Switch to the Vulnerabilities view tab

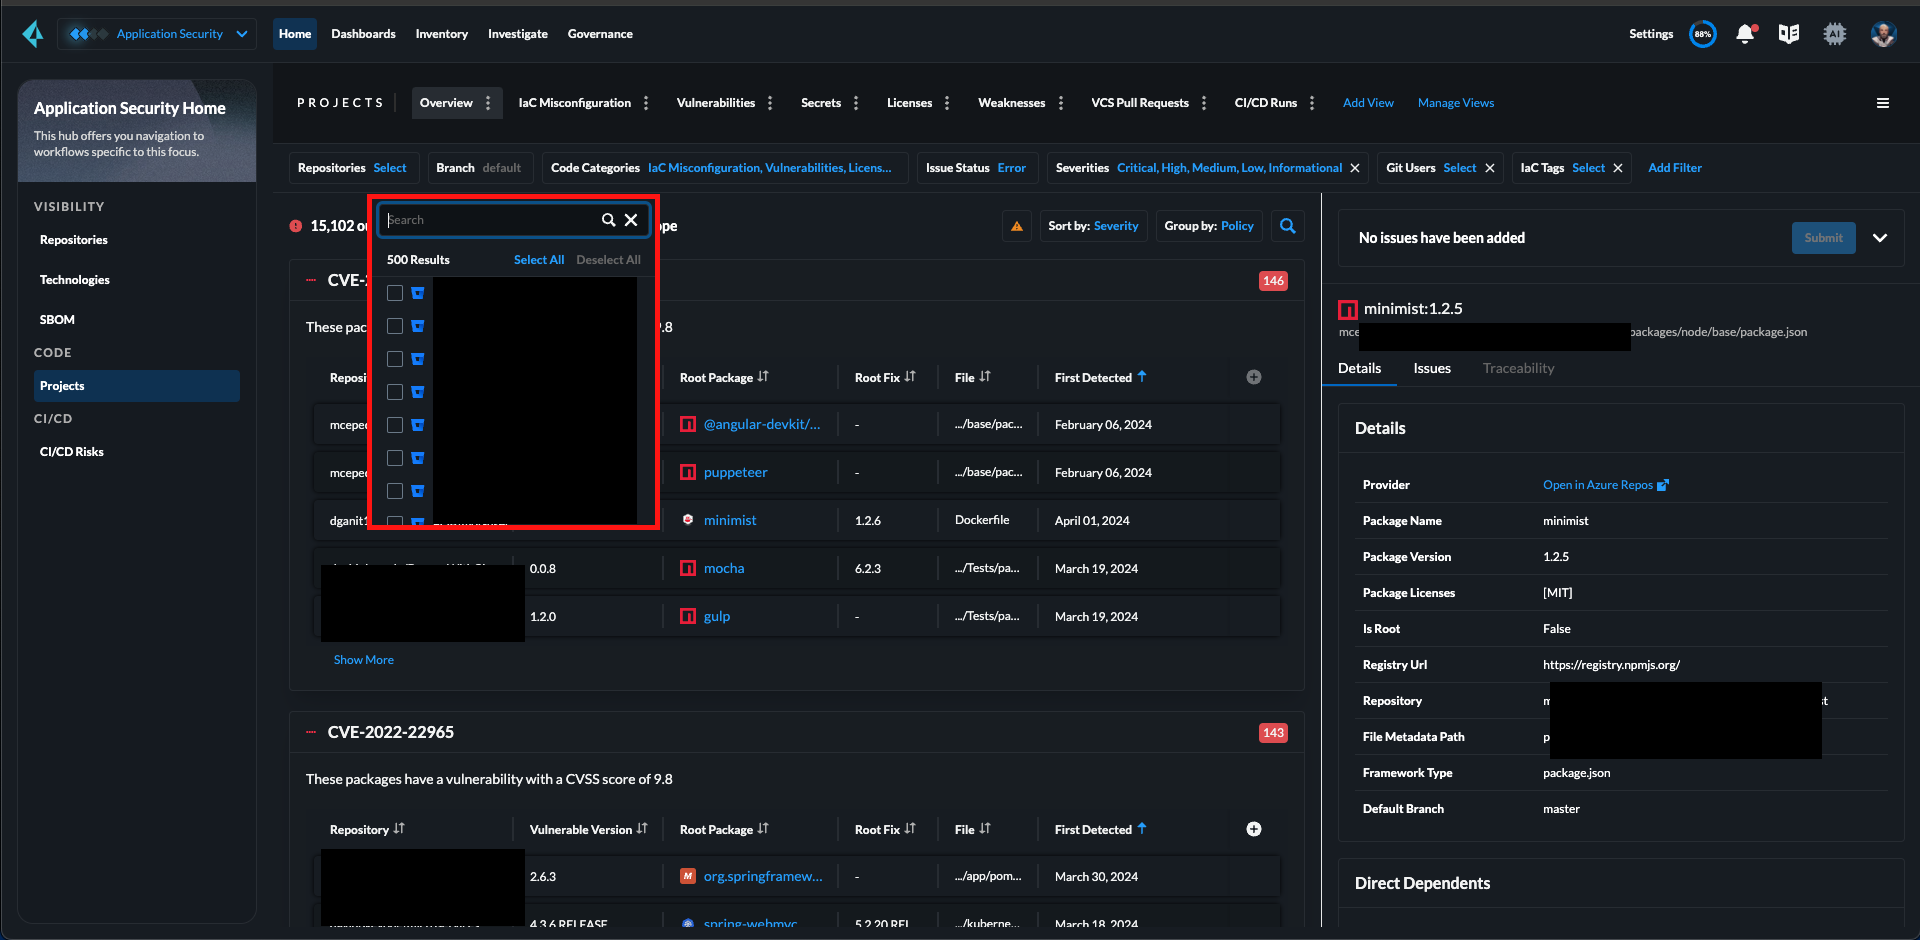click(715, 103)
